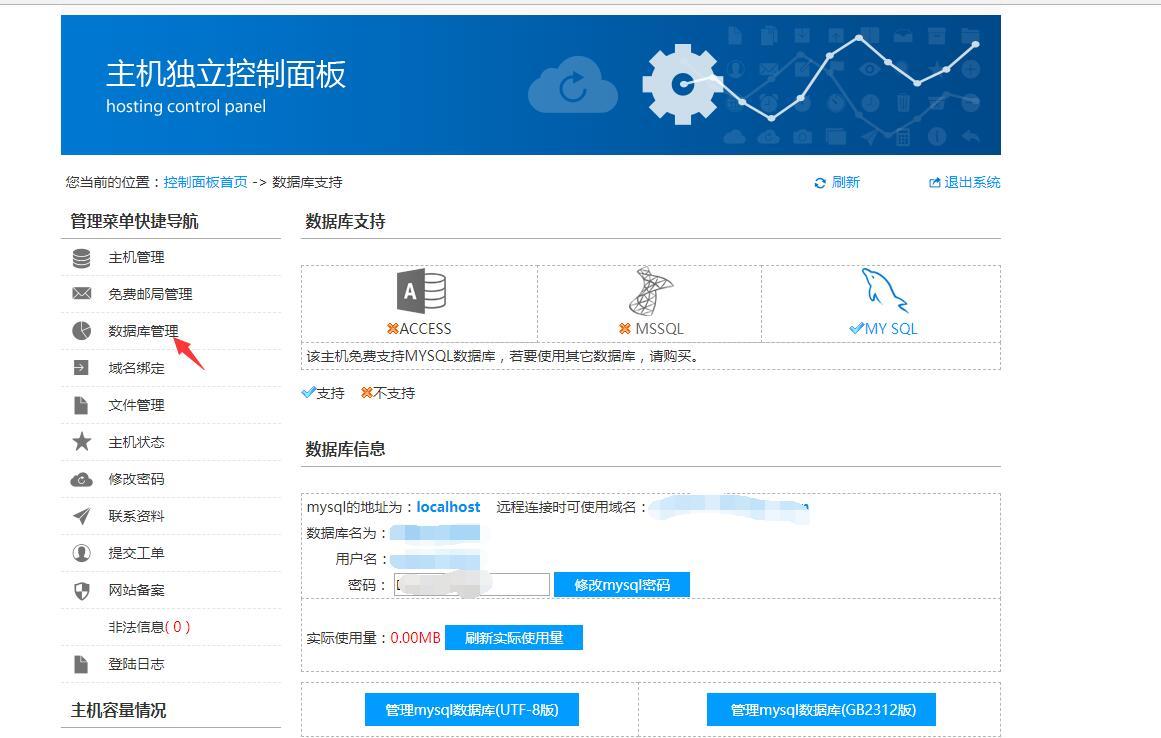Open 主机管理 in the sidebar menu

click(136, 258)
